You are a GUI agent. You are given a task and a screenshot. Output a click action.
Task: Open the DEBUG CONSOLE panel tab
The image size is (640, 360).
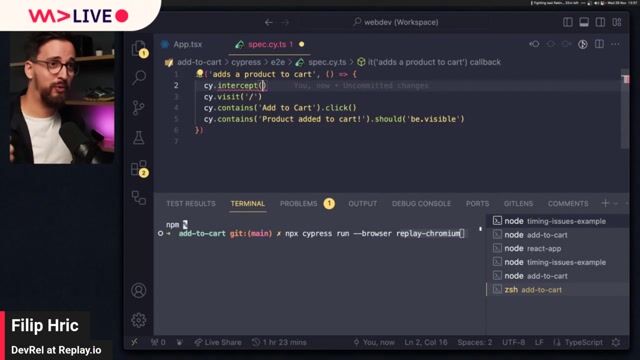pos(421,204)
